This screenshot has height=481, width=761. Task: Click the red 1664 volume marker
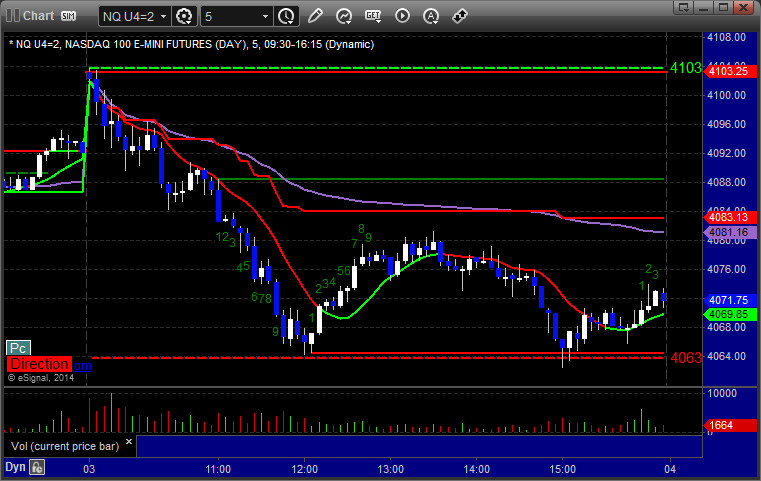tap(729, 426)
